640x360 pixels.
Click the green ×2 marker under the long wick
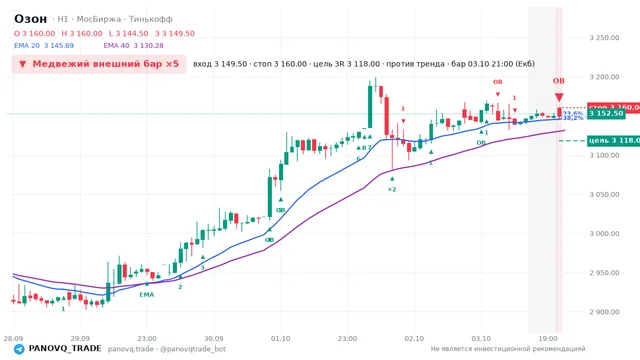point(392,189)
